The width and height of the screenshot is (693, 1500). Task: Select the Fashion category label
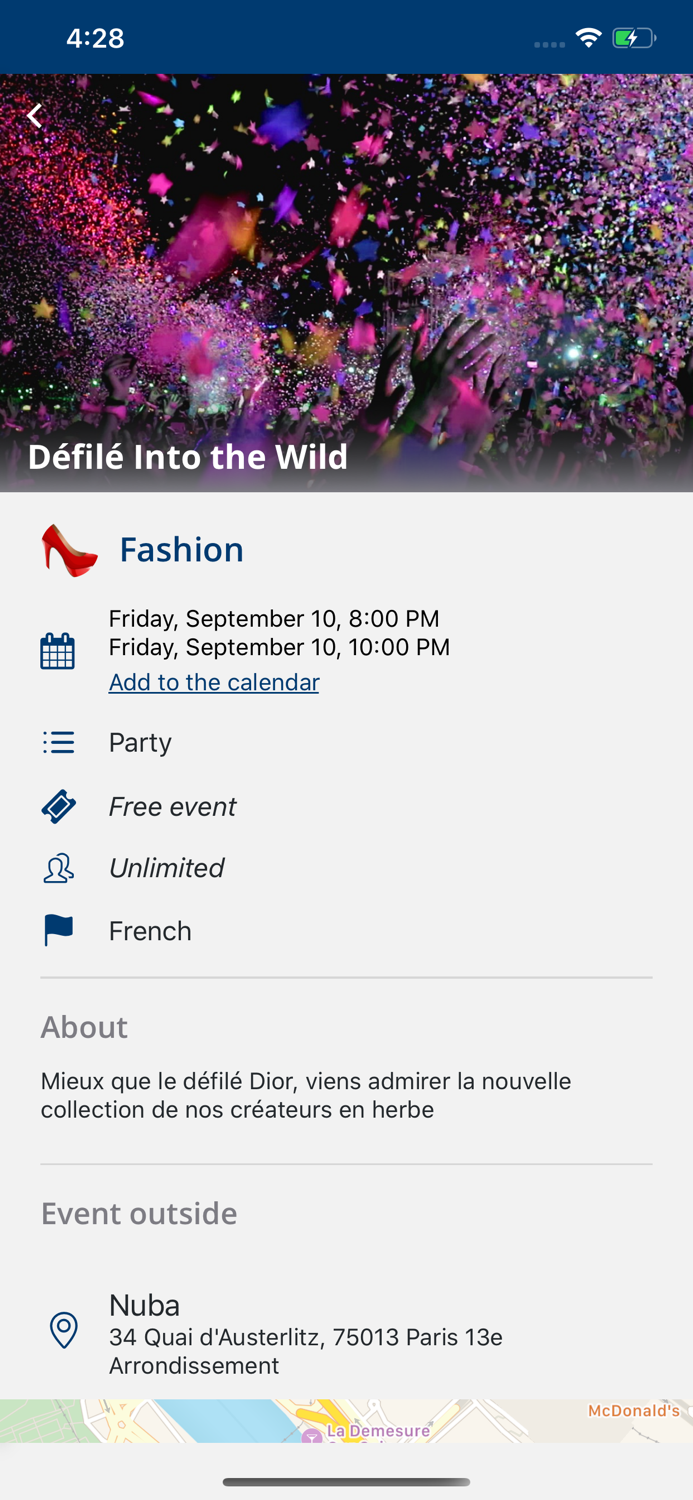181,548
